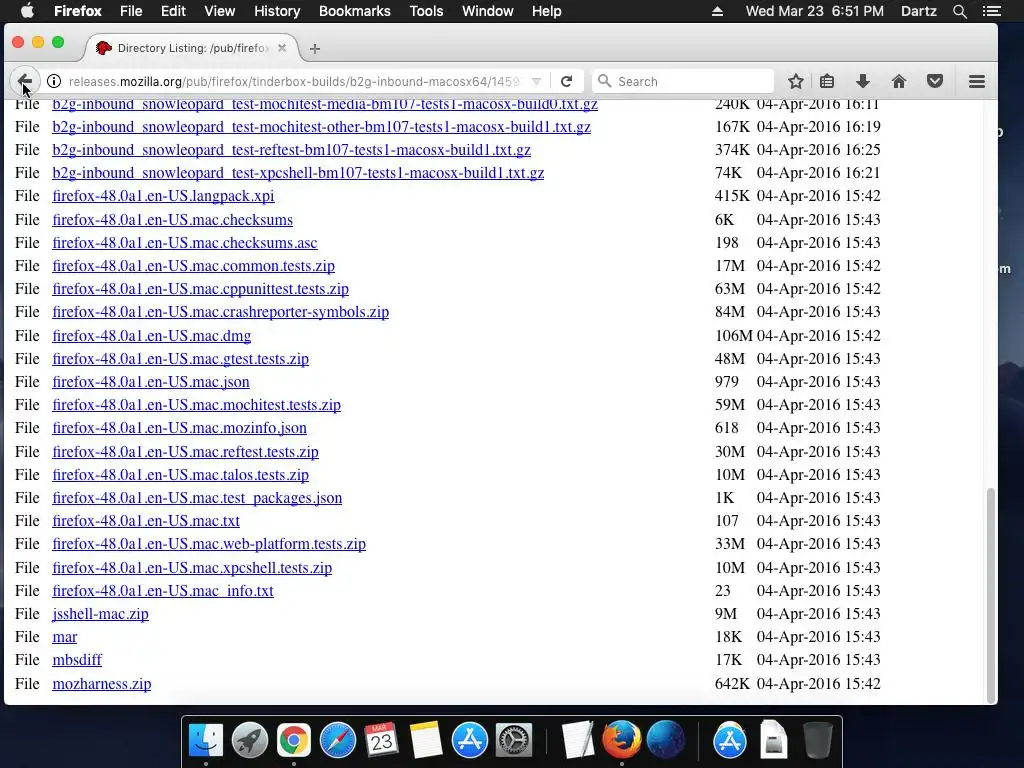Image resolution: width=1024 pixels, height=768 pixels.
Task: Click inside the Search field
Action: pyautogui.click(x=682, y=81)
